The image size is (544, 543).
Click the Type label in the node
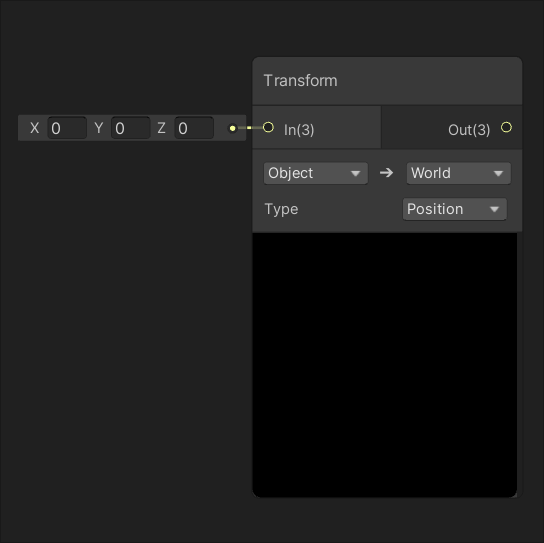point(281,209)
